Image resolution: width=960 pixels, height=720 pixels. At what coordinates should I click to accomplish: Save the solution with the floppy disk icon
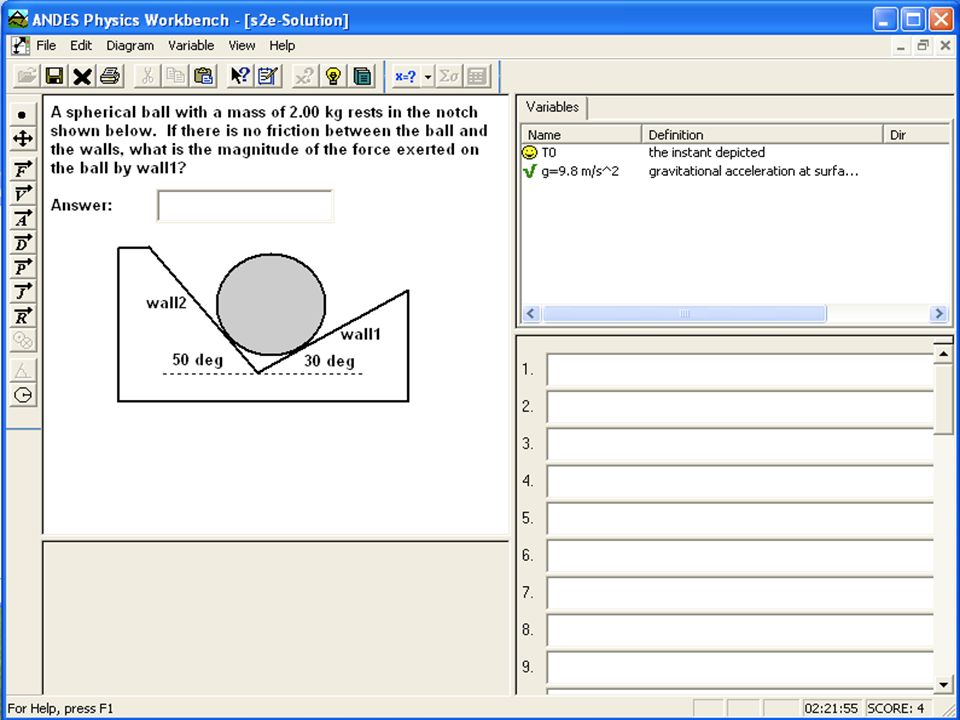tap(54, 76)
